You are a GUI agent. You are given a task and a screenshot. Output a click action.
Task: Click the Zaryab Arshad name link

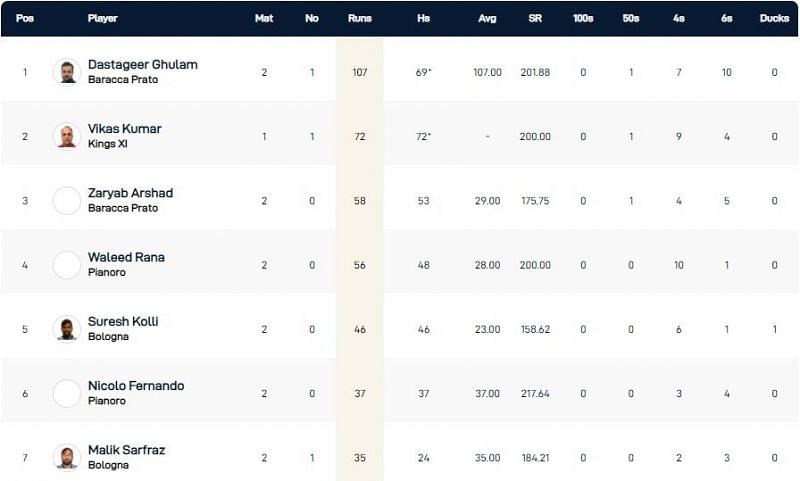point(131,193)
